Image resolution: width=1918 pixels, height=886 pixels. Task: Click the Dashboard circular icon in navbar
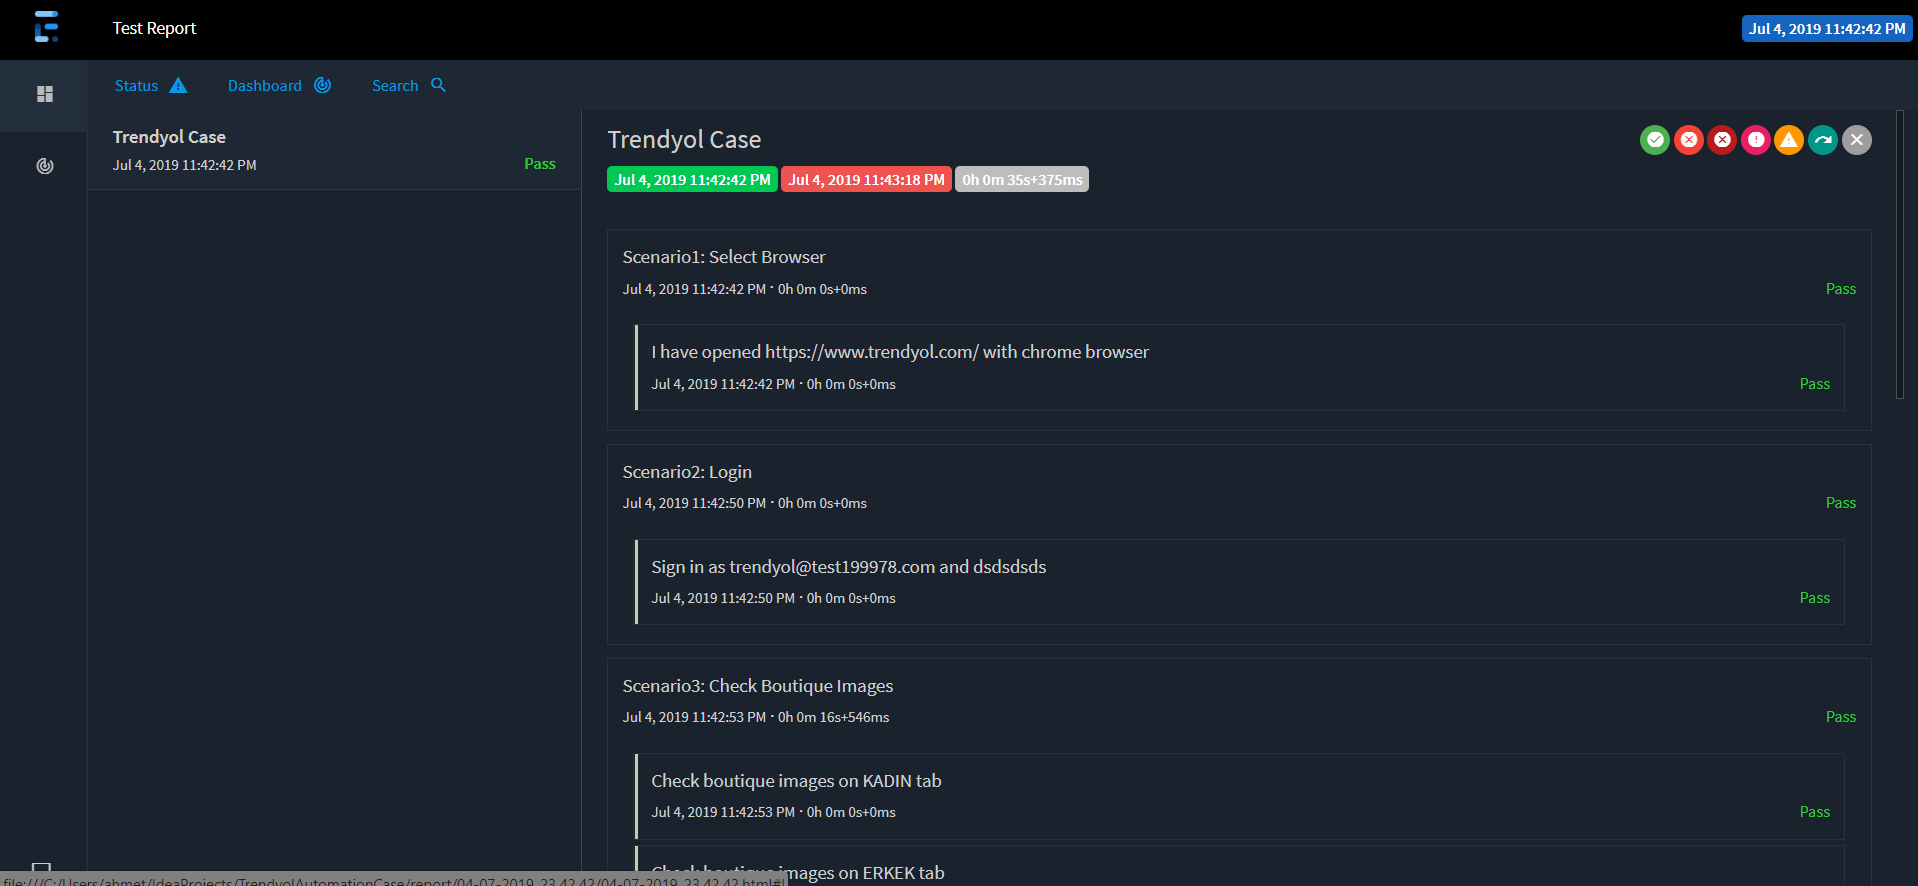tap(322, 85)
